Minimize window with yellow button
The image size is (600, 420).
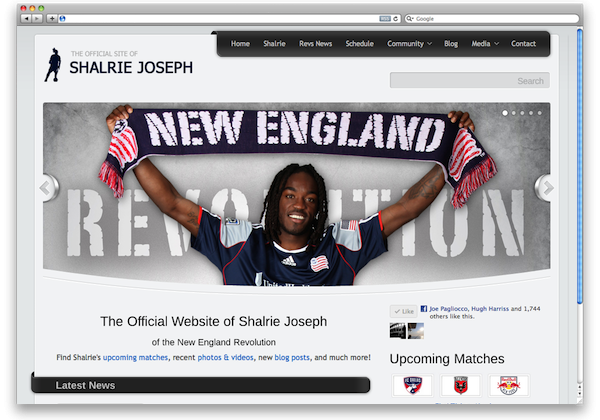(x=32, y=8)
